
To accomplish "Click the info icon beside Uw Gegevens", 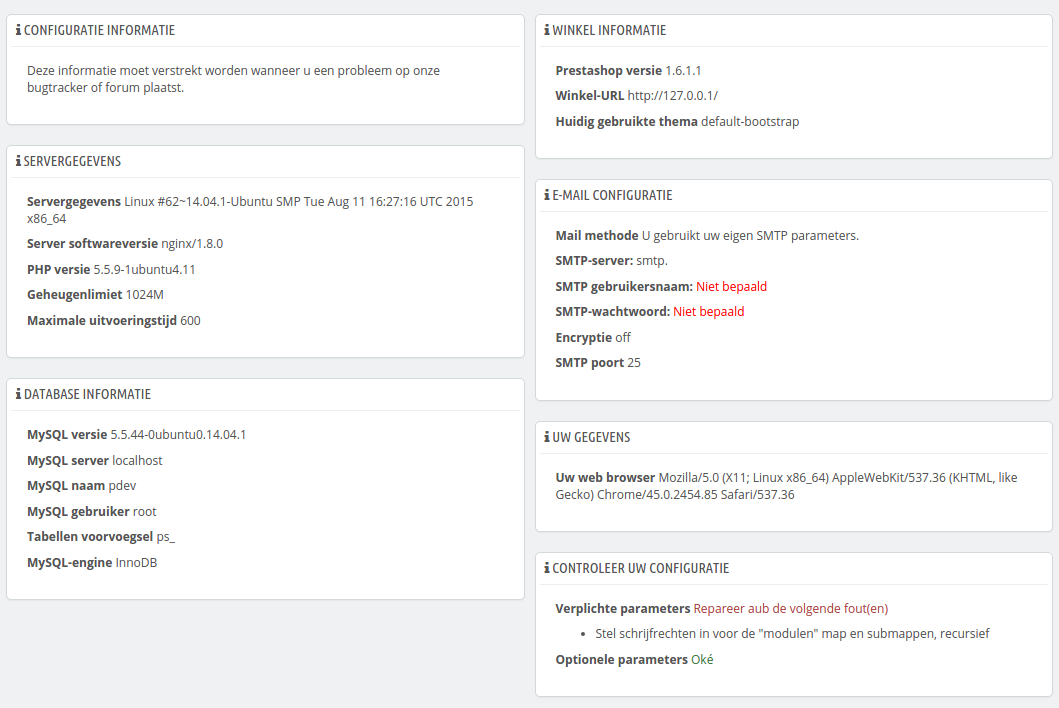I will (547, 438).
